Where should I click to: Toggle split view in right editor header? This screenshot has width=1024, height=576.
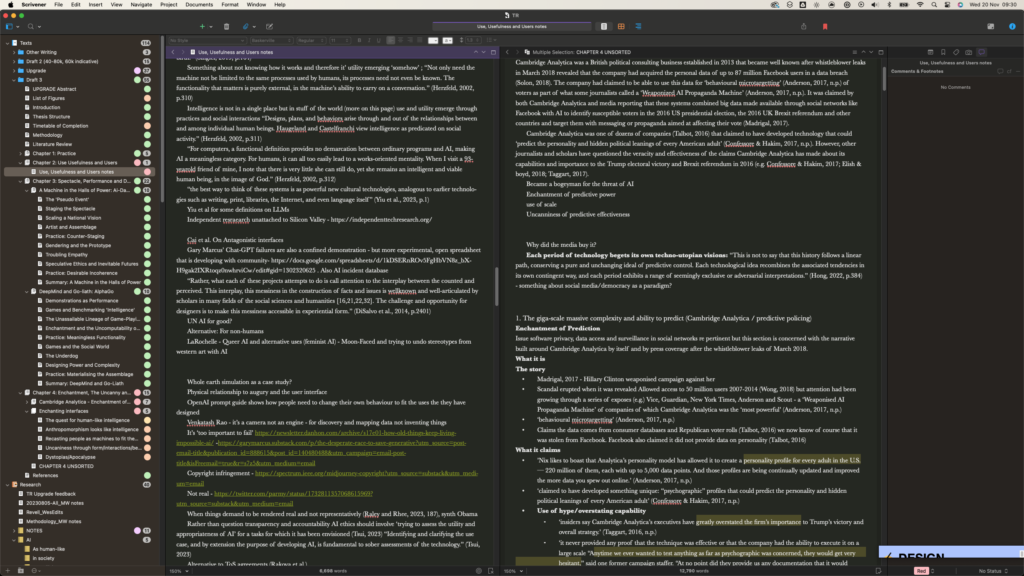tap(880, 52)
